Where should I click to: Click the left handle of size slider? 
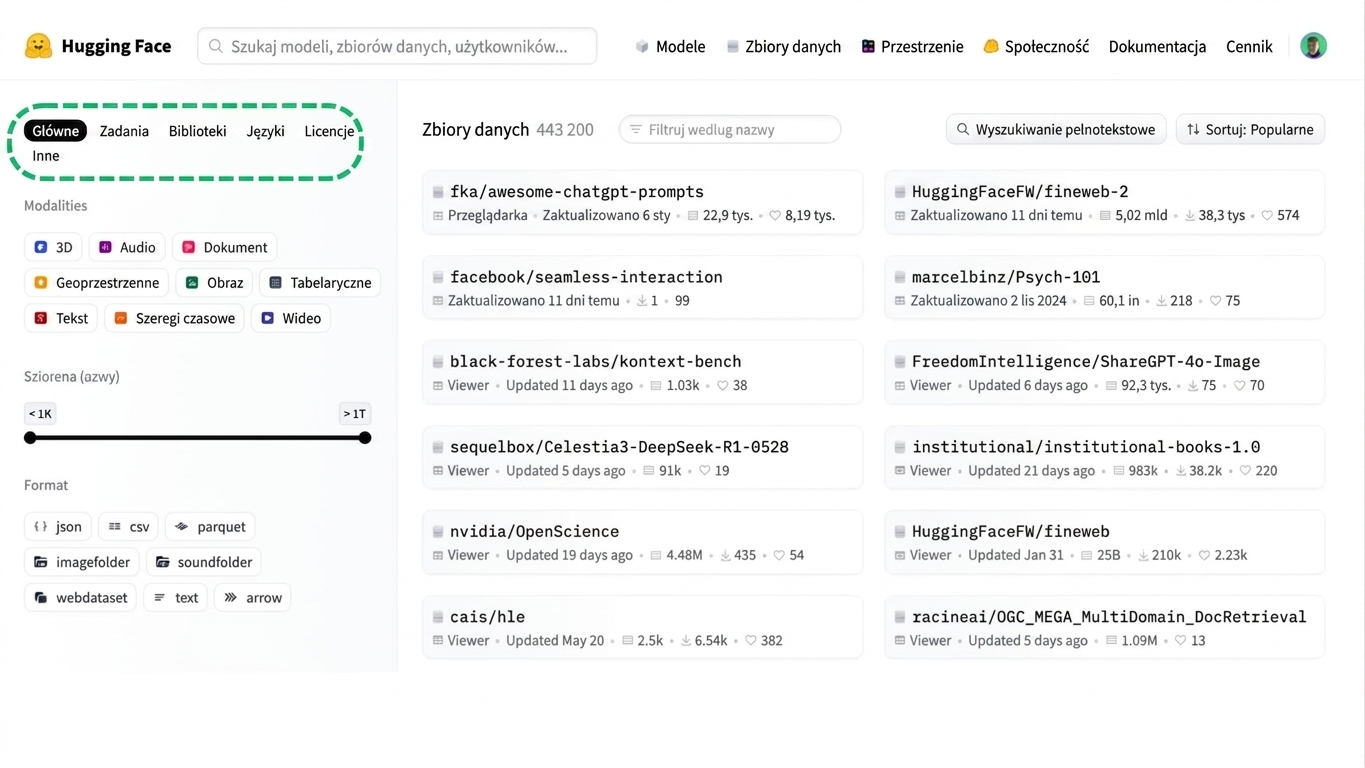pyautogui.click(x=30, y=438)
